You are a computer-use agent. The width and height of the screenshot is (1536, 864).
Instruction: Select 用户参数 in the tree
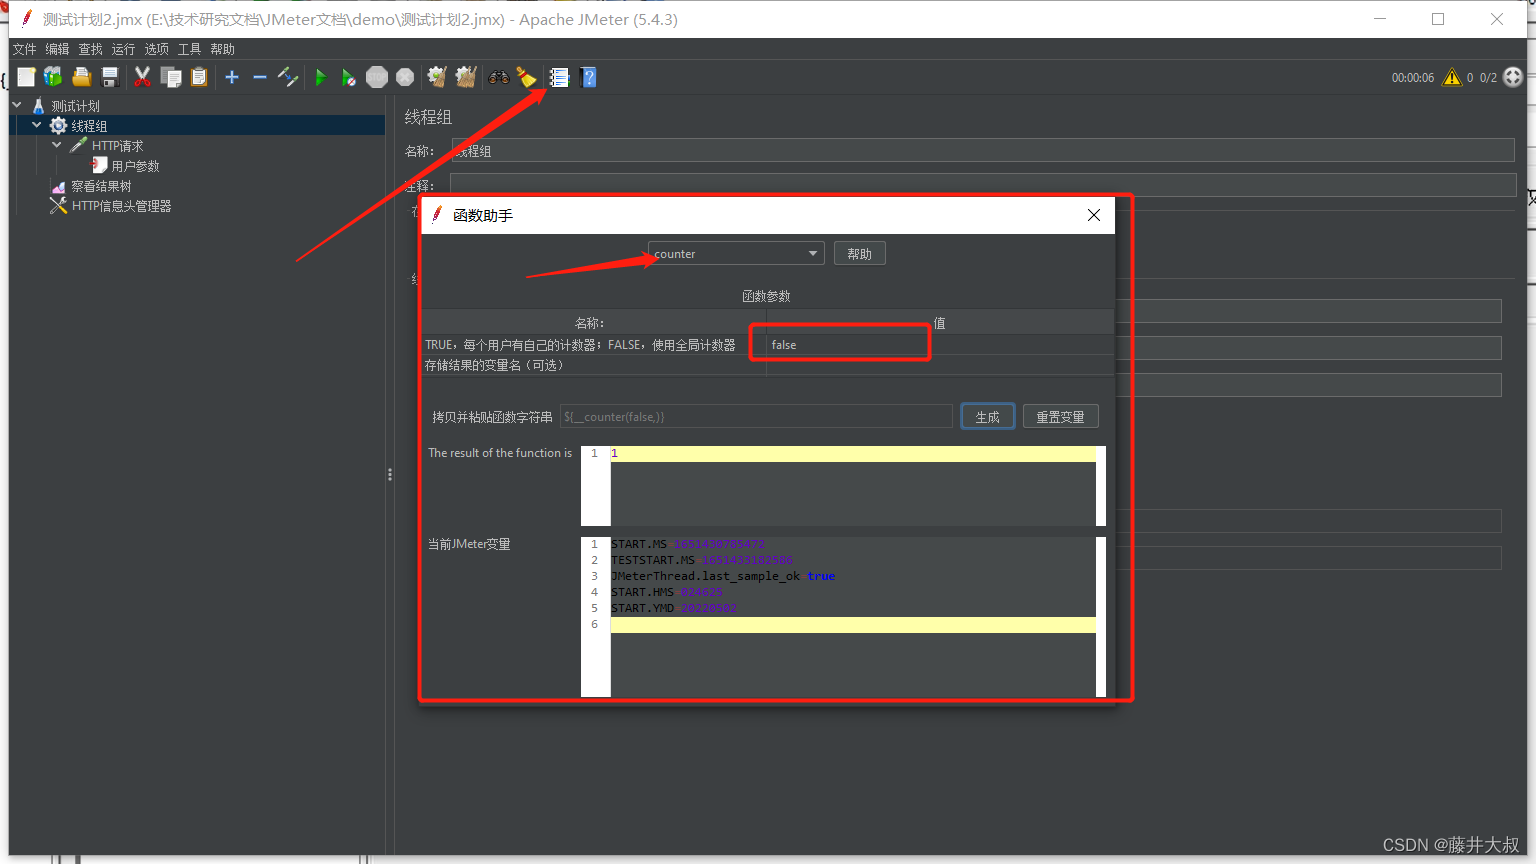(135, 166)
